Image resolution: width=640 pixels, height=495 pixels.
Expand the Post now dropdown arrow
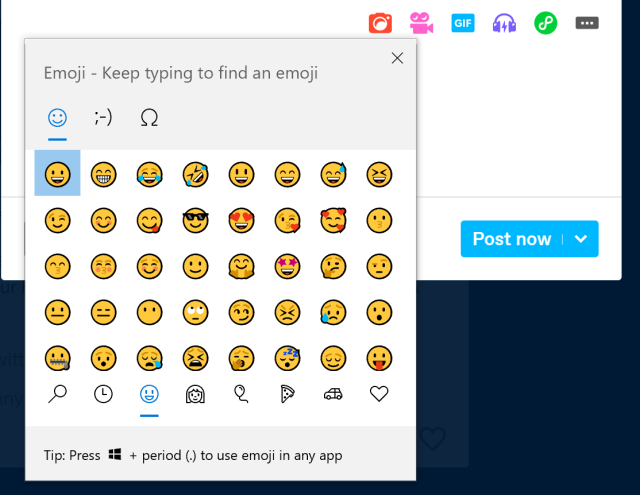582,239
